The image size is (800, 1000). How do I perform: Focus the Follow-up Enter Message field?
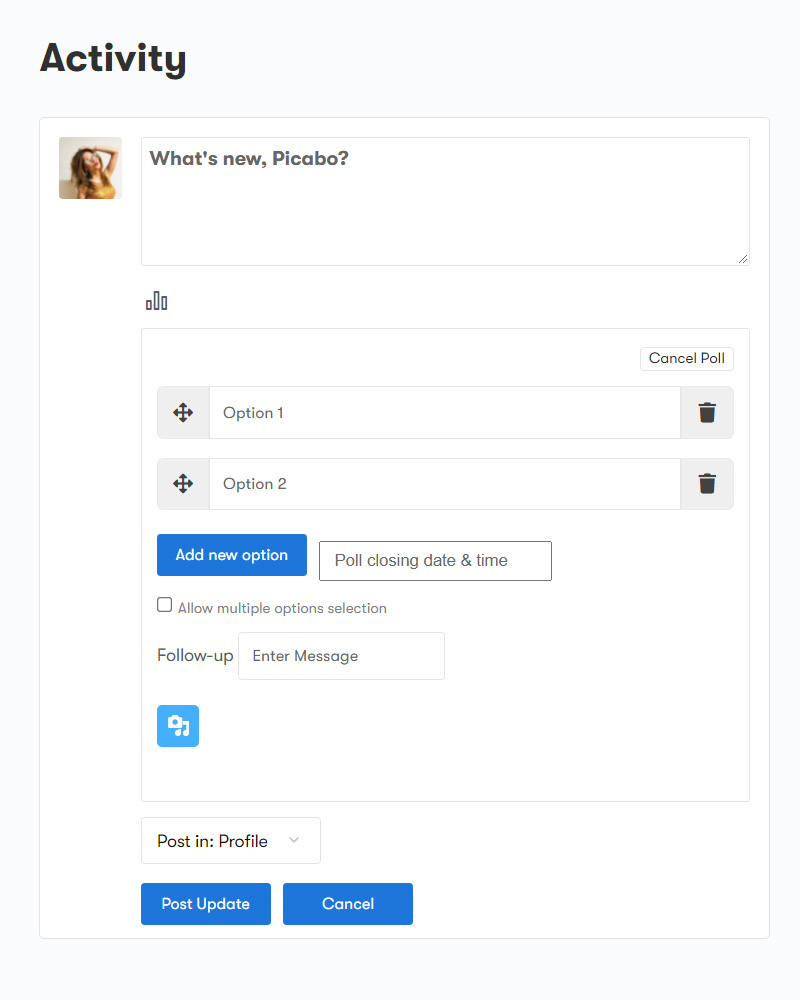[341, 656]
